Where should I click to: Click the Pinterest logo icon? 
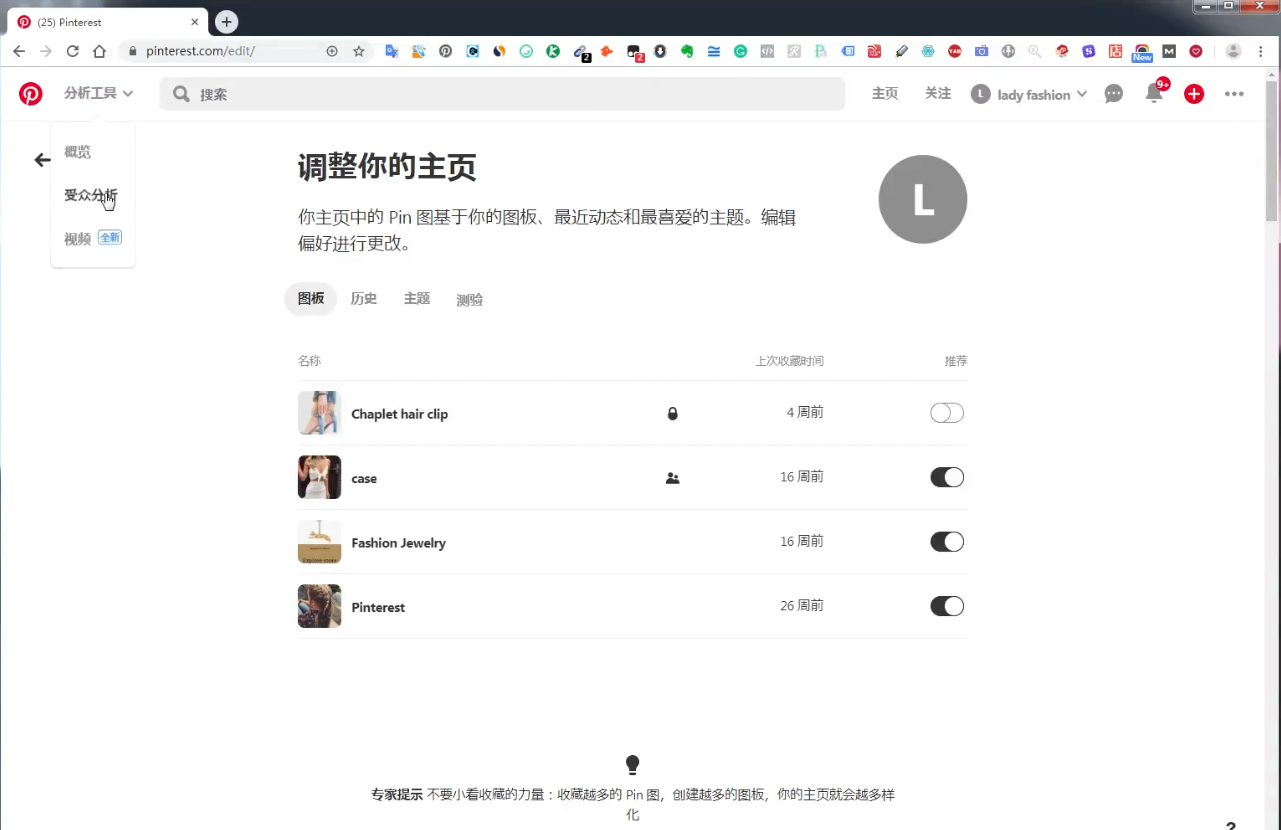[x=31, y=94]
